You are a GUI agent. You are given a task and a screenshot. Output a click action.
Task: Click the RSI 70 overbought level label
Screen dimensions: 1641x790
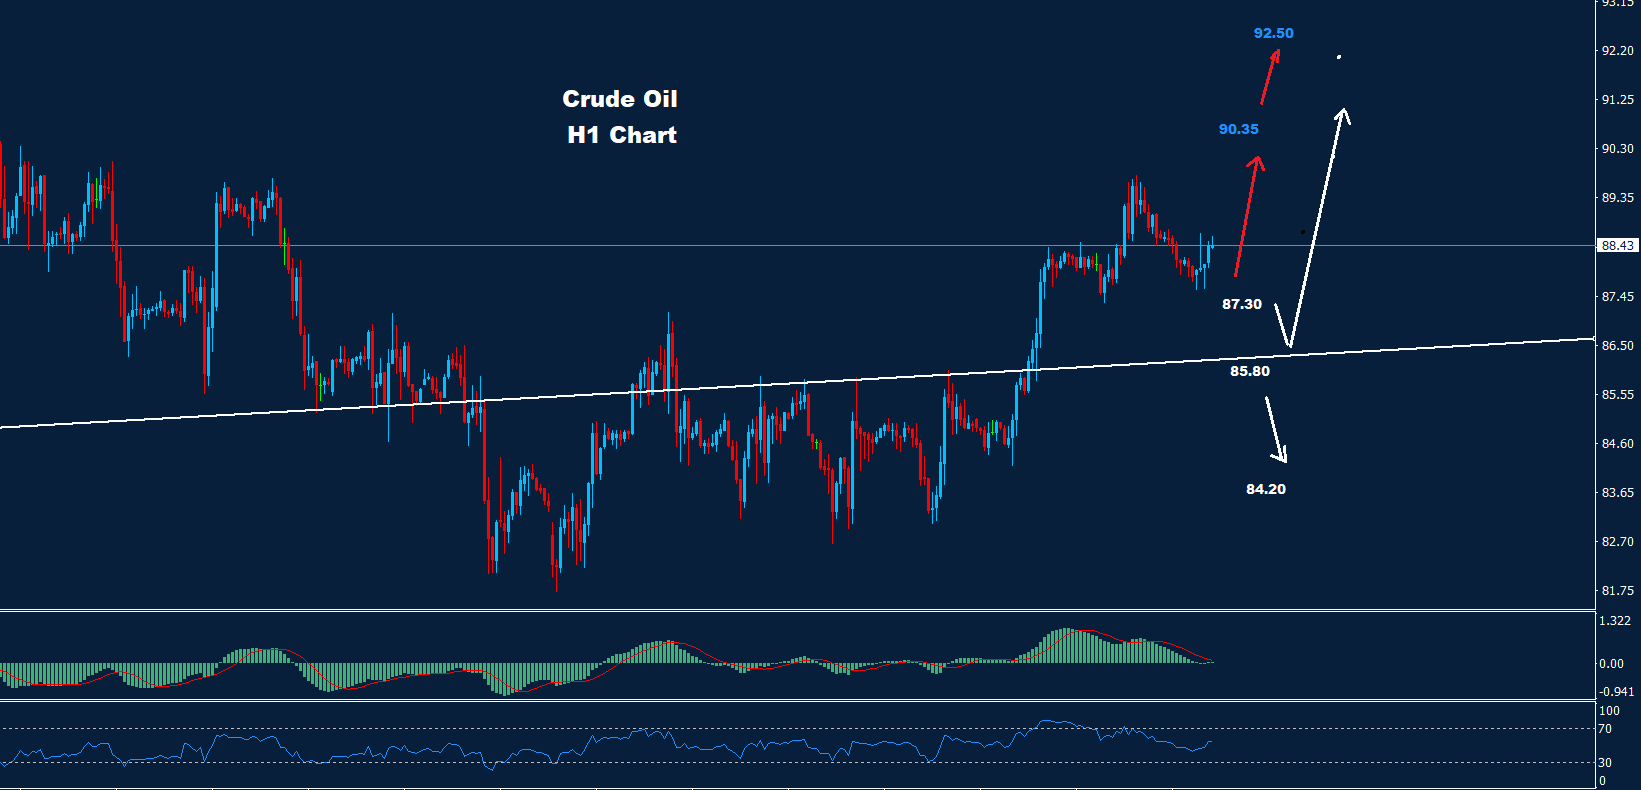point(1605,729)
